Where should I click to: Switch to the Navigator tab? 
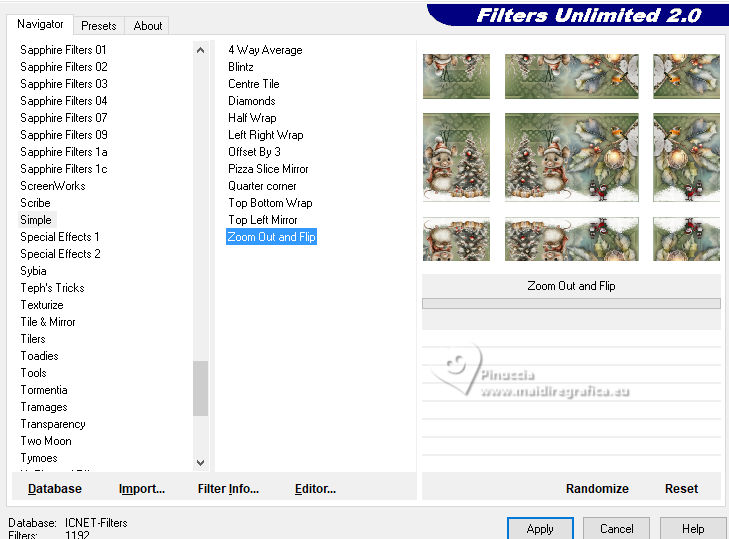pyautogui.click(x=40, y=24)
